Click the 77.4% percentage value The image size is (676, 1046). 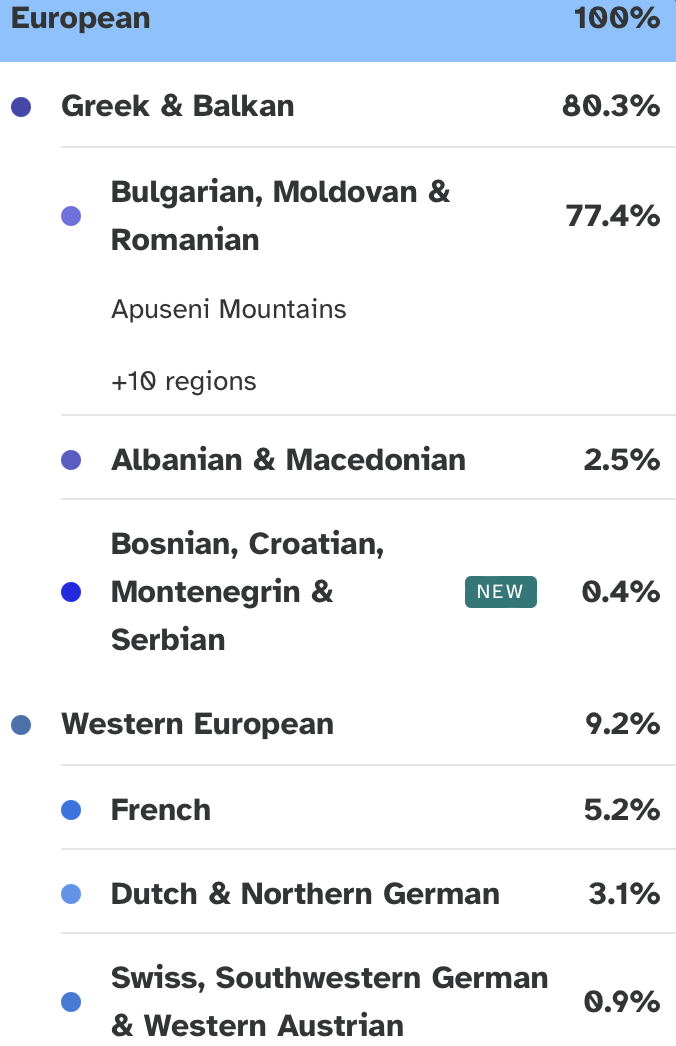coord(613,215)
